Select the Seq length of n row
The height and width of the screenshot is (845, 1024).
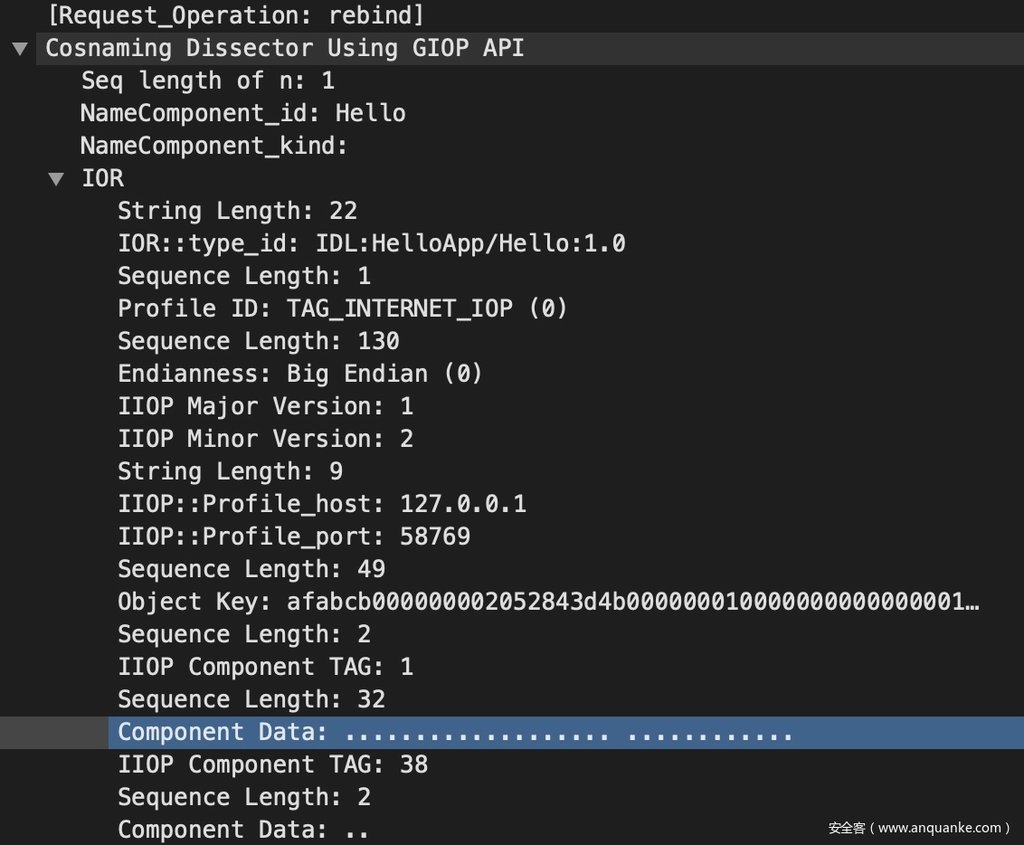tap(207, 81)
